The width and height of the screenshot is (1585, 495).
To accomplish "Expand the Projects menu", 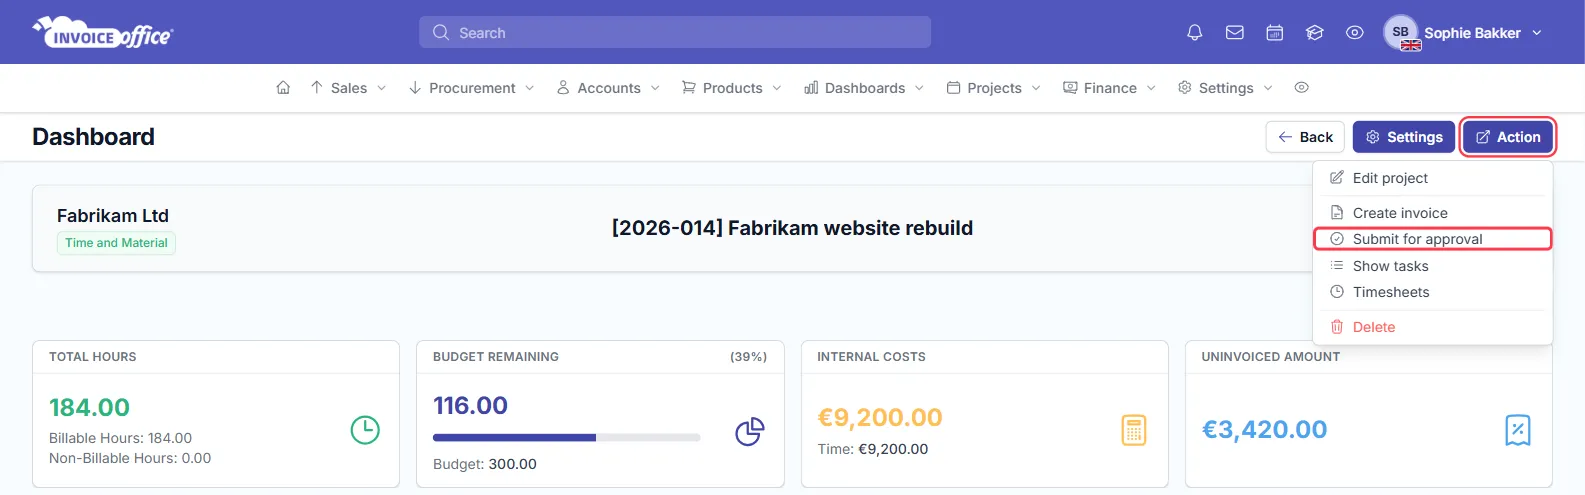I will point(994,88).
